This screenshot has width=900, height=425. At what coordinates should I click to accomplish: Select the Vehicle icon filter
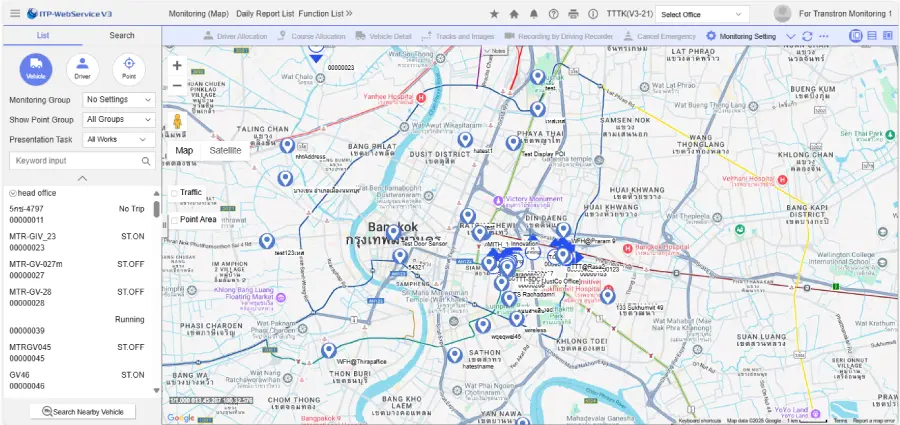tap(36, 69)
